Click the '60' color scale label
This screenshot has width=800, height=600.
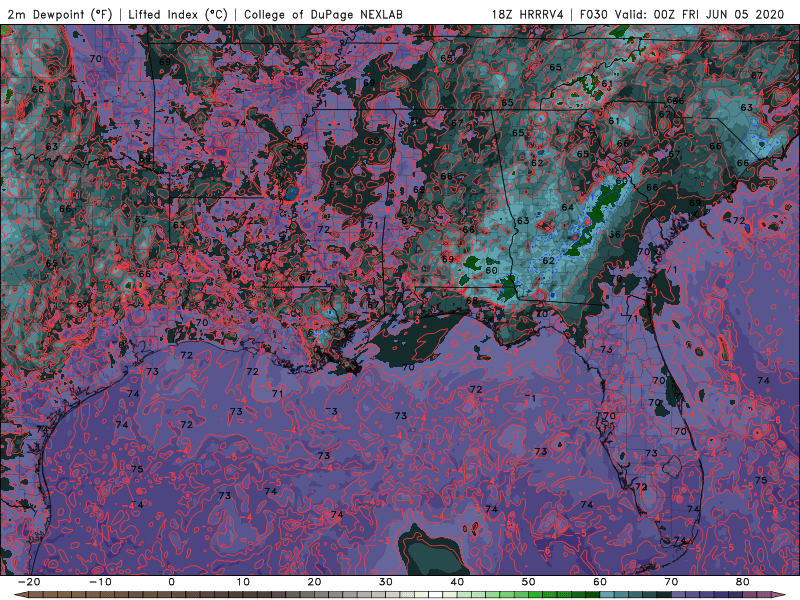point(600,582)
